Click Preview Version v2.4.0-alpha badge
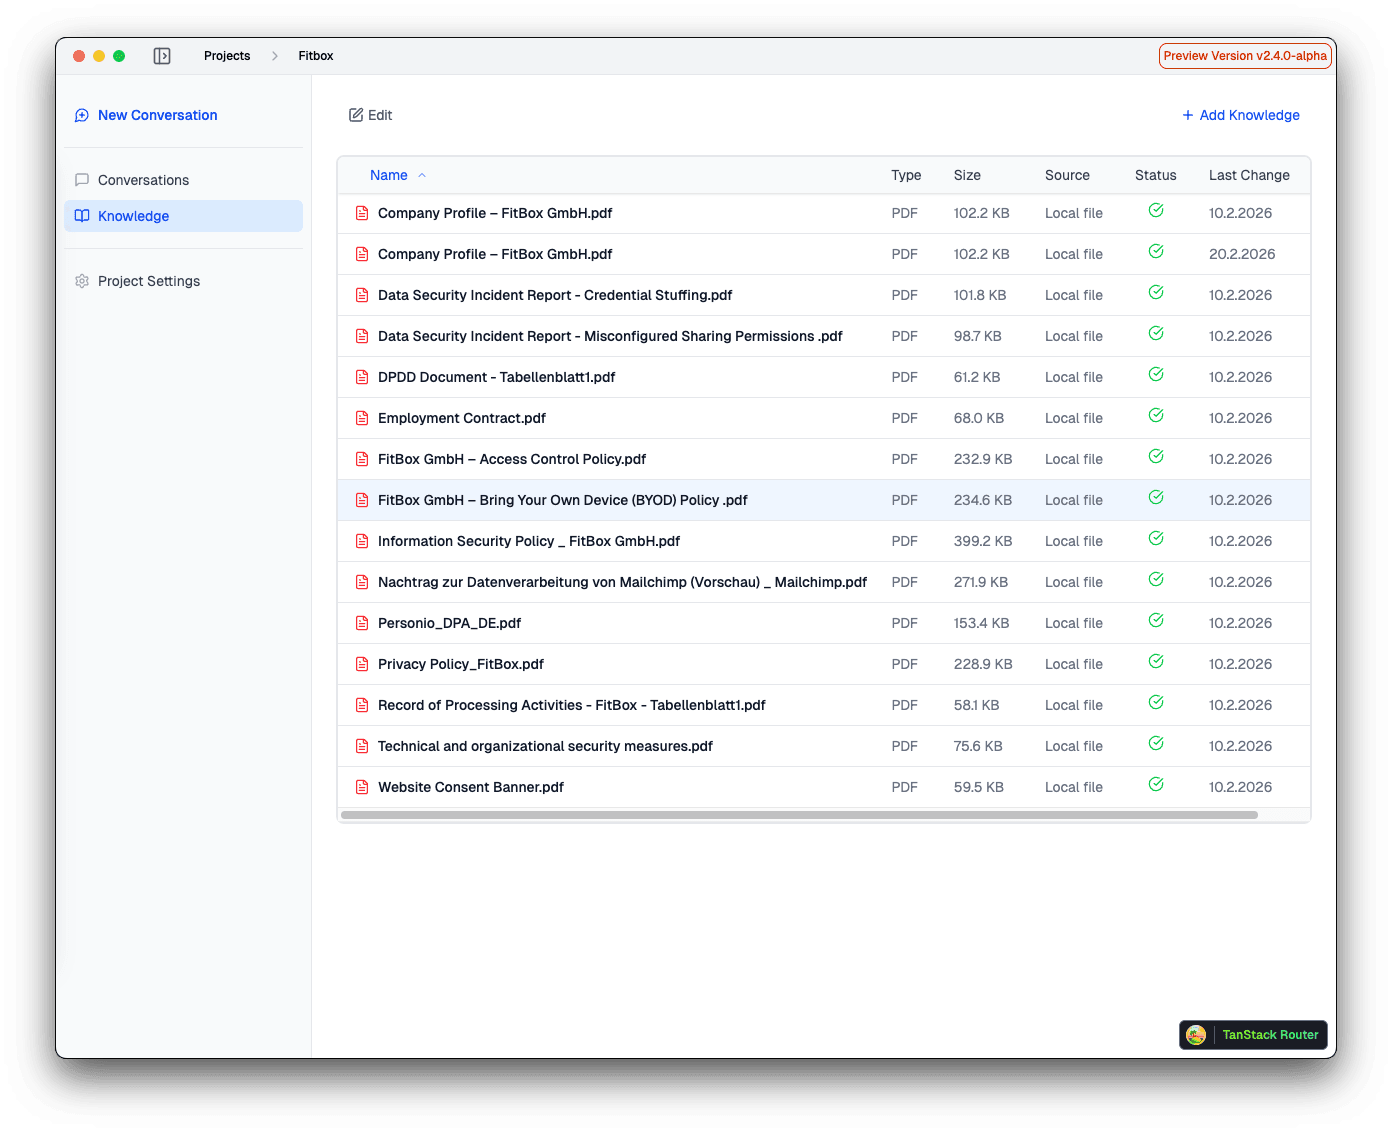The width and height of the screenshot is (1392, 1132). click(1244, 56)
